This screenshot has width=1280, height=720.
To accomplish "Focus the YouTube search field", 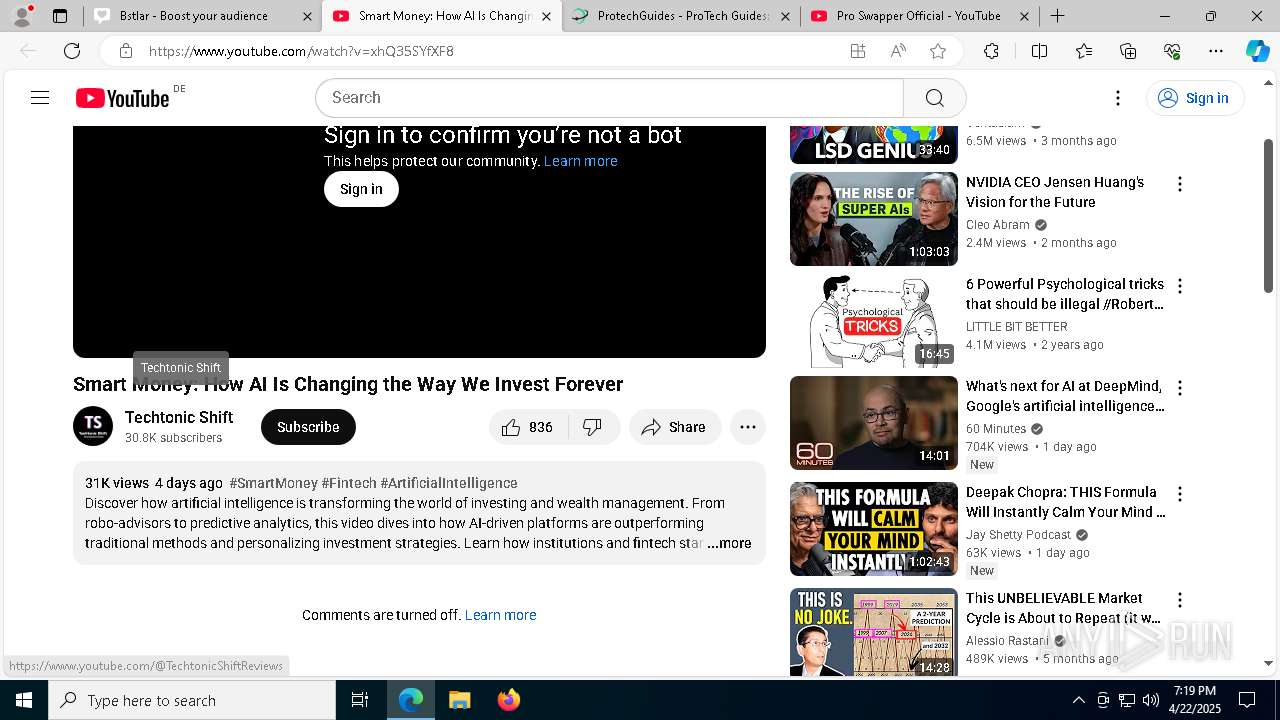I will pyautogui.click(x=610, y=98).
